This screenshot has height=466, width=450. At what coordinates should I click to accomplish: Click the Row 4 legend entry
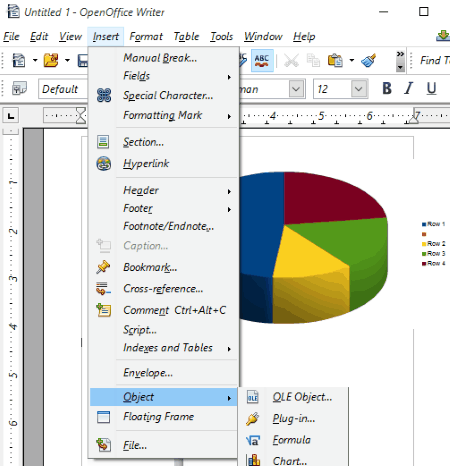(x=433, y=263)
